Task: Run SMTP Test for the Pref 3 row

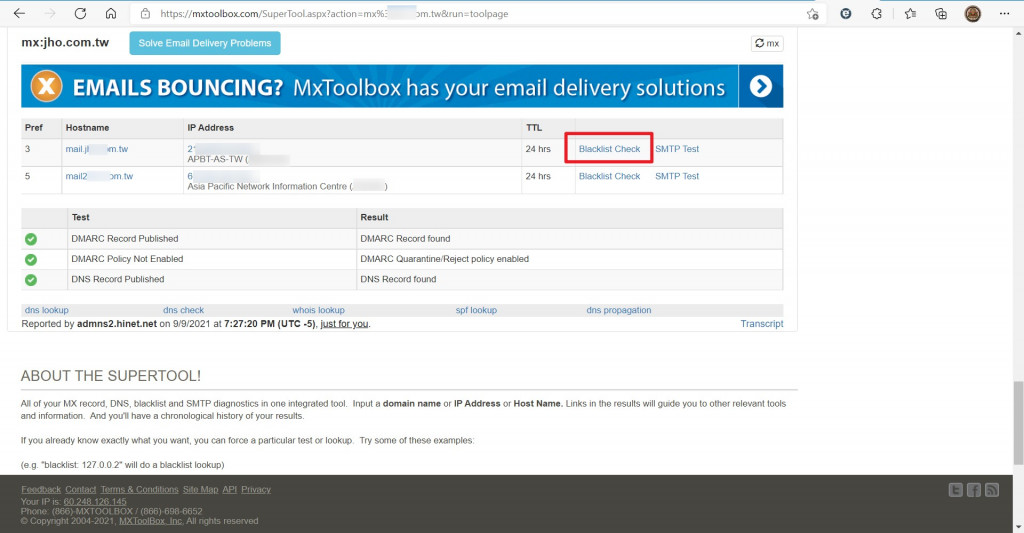Action: point(677,149)
